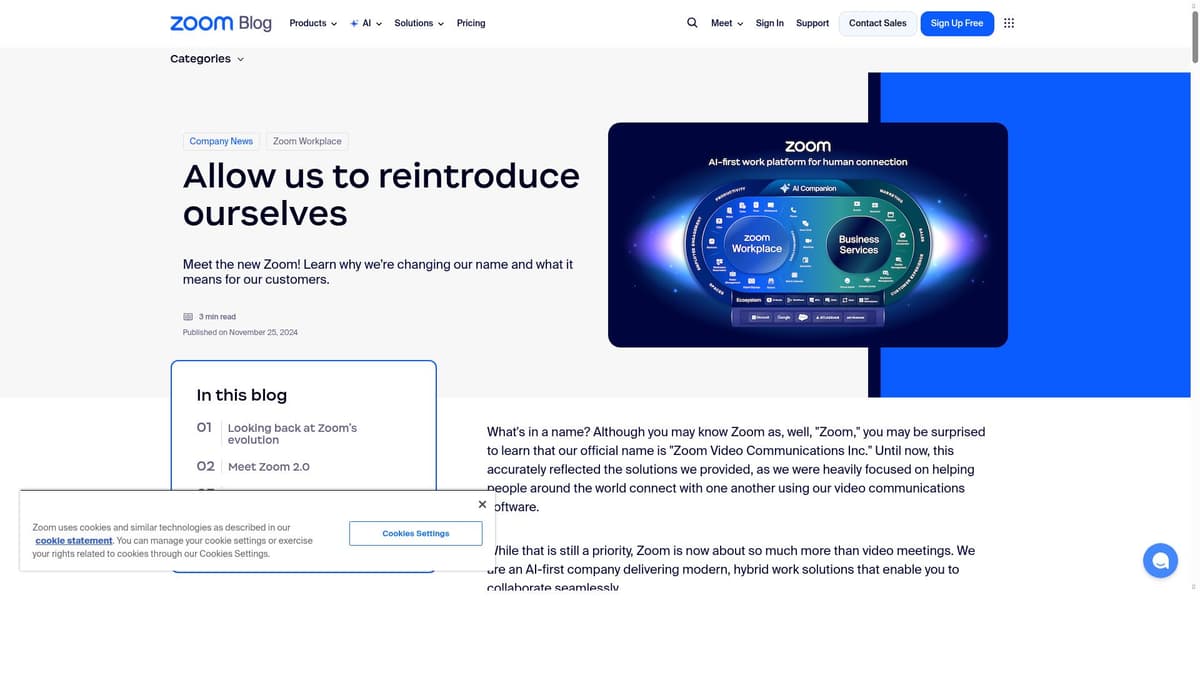This screenshot has width=1200, height=675.
Task: Open the cookie statement link
Action: click(74, 540)
